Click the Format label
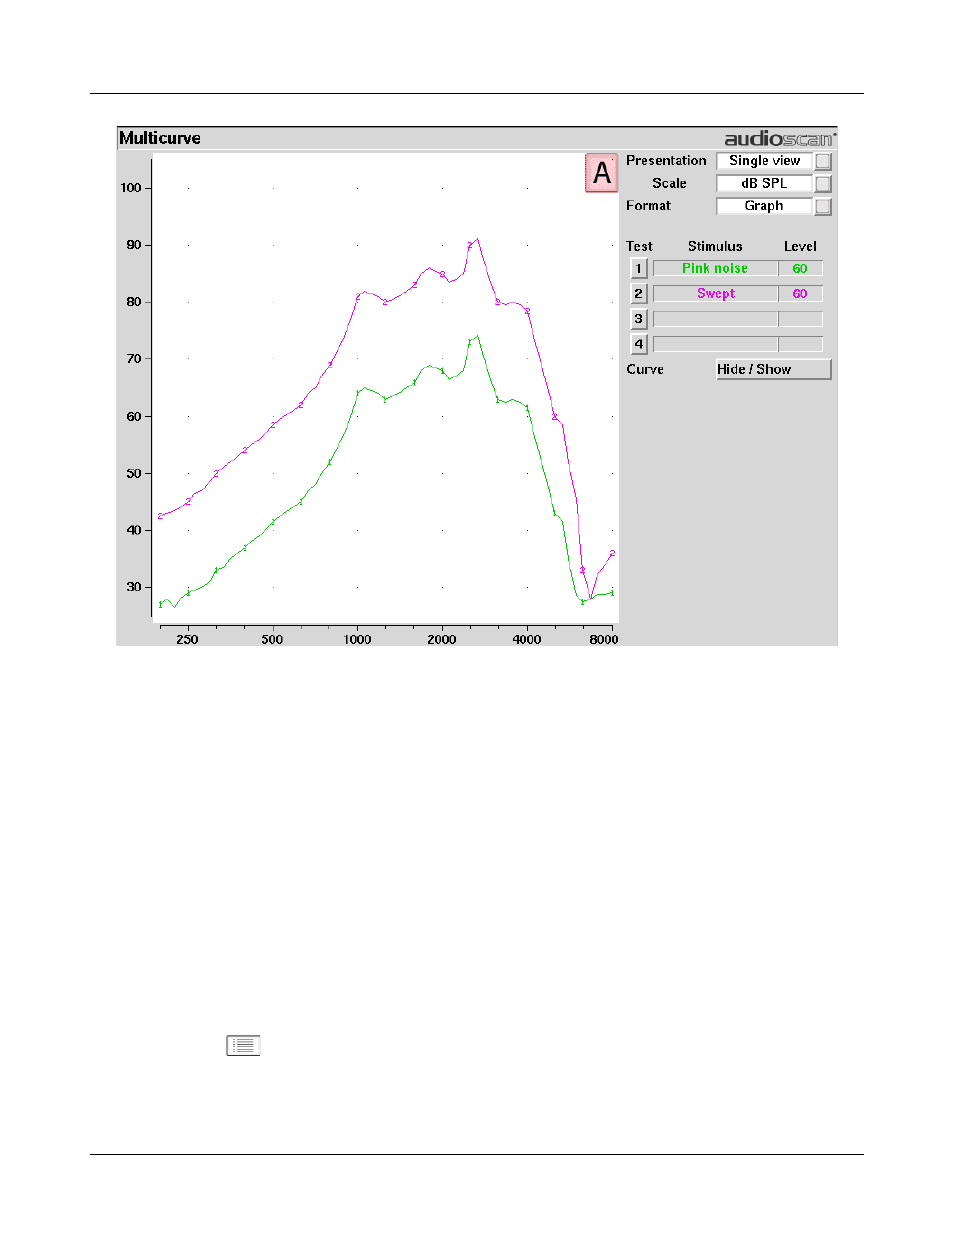This screenshot has width=954, height=1235. (x=648, y=205)
